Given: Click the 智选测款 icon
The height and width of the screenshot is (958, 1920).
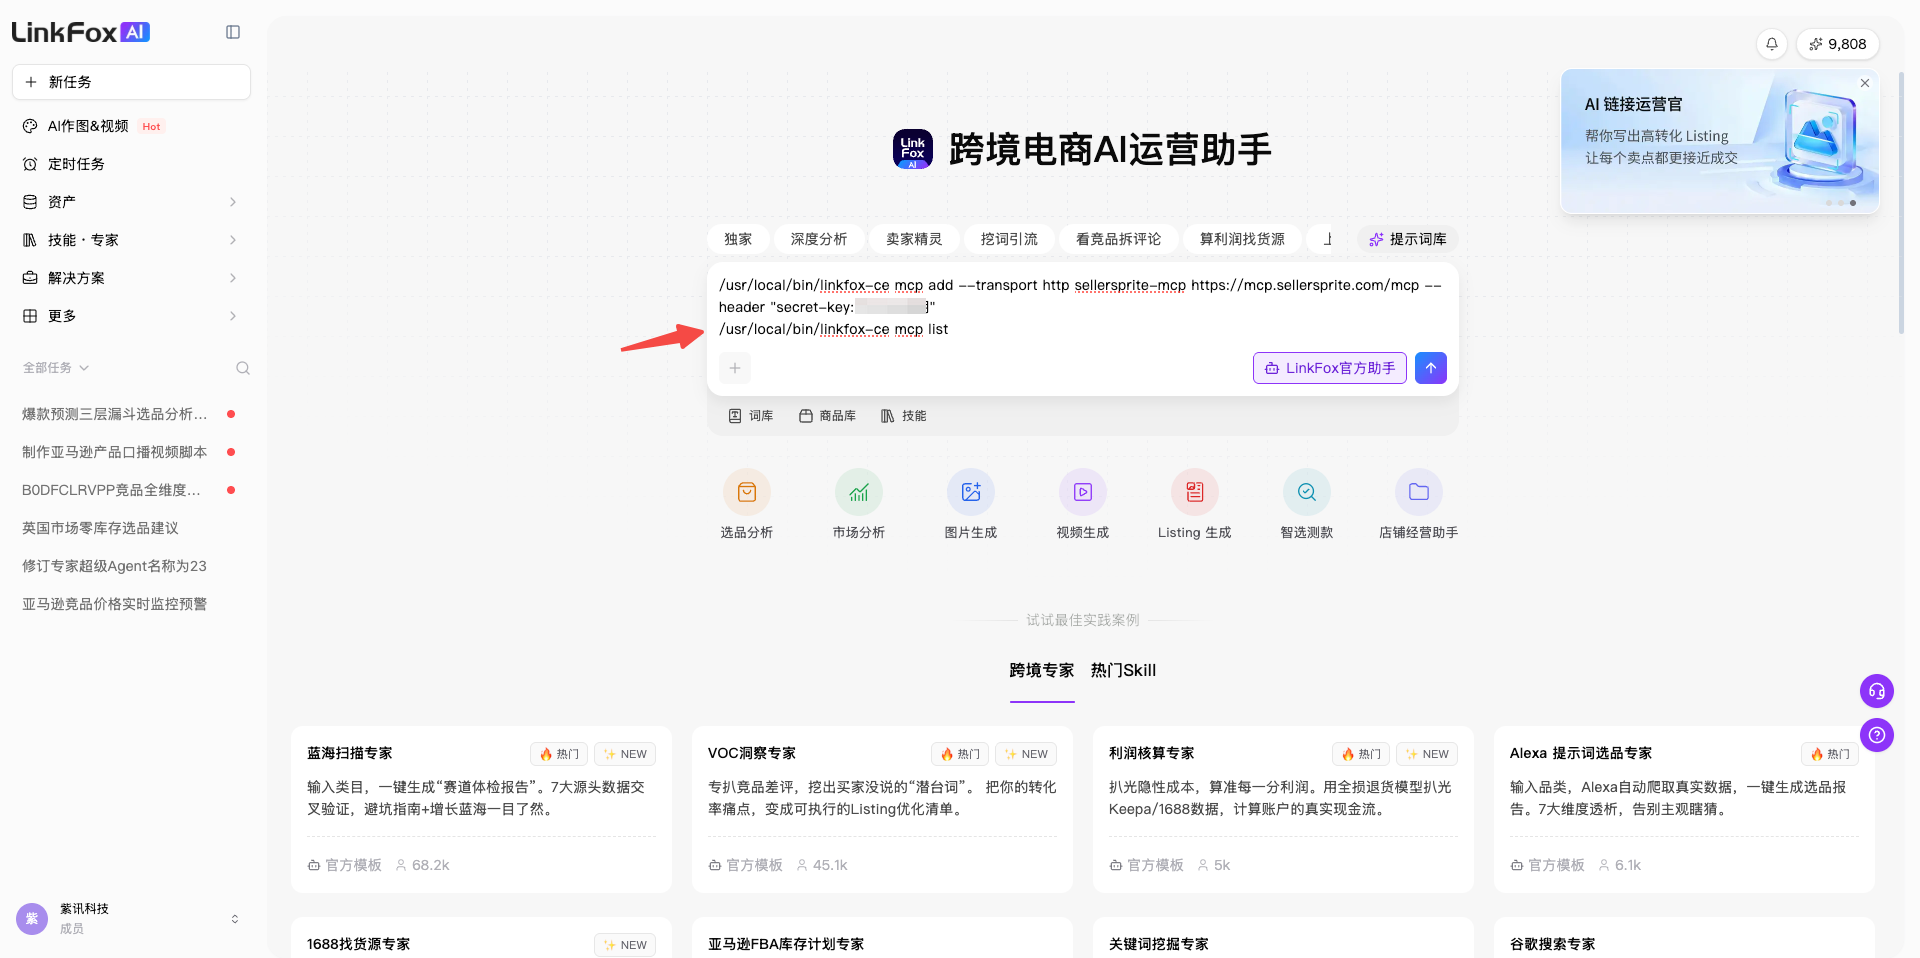Looking at the screenshot, I should coord(1307,492).
